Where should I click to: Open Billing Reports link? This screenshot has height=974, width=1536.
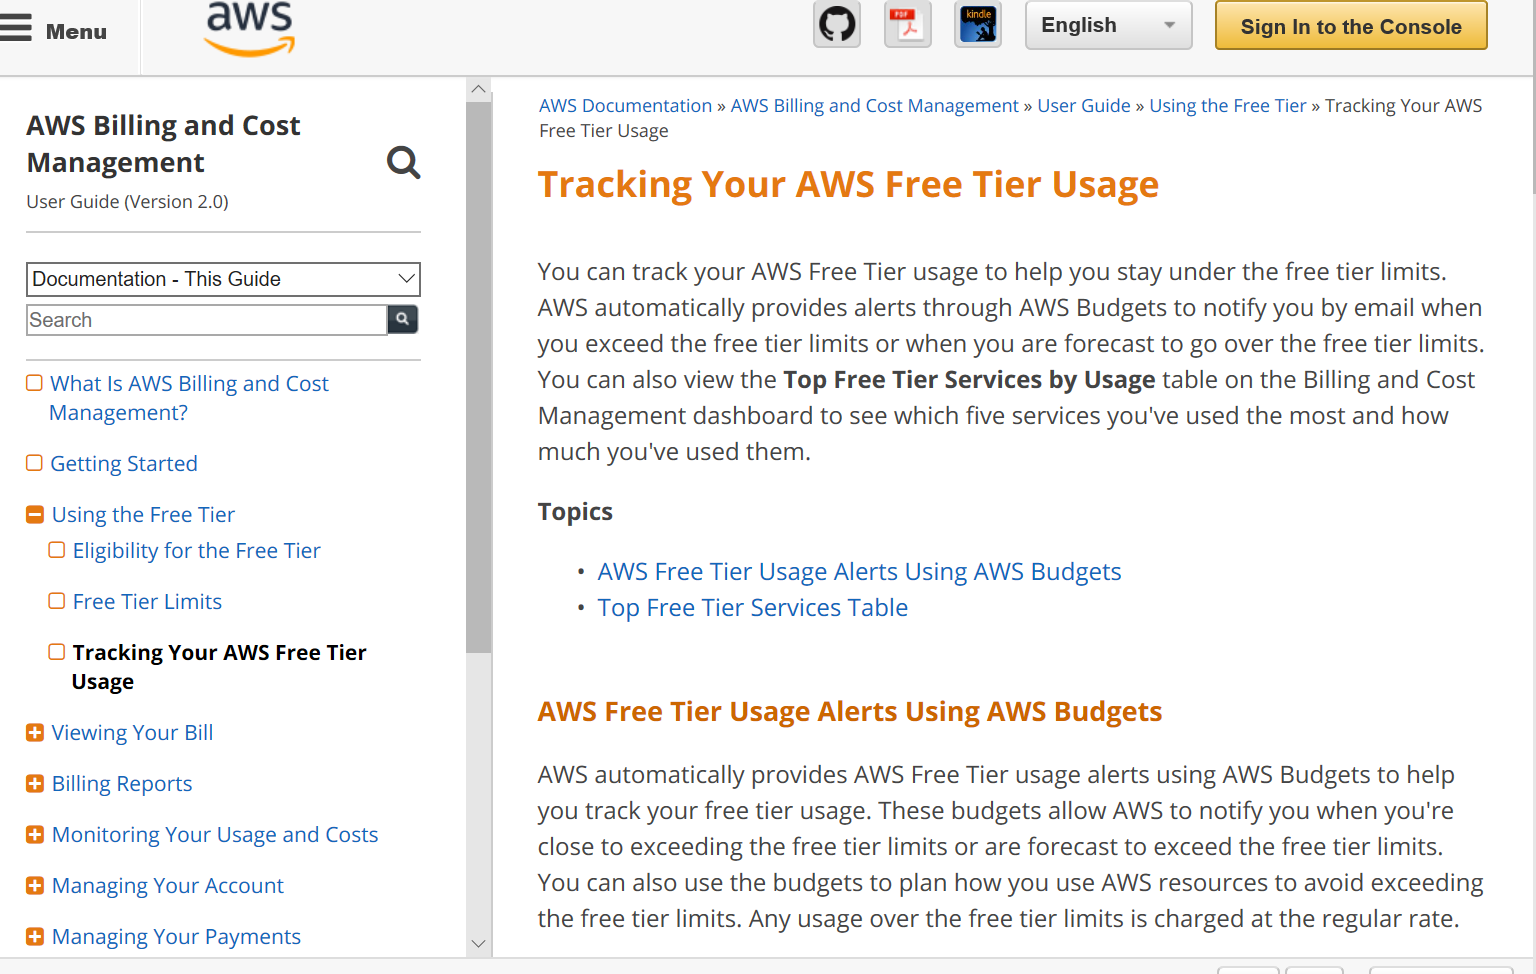[x=122, y=784]
